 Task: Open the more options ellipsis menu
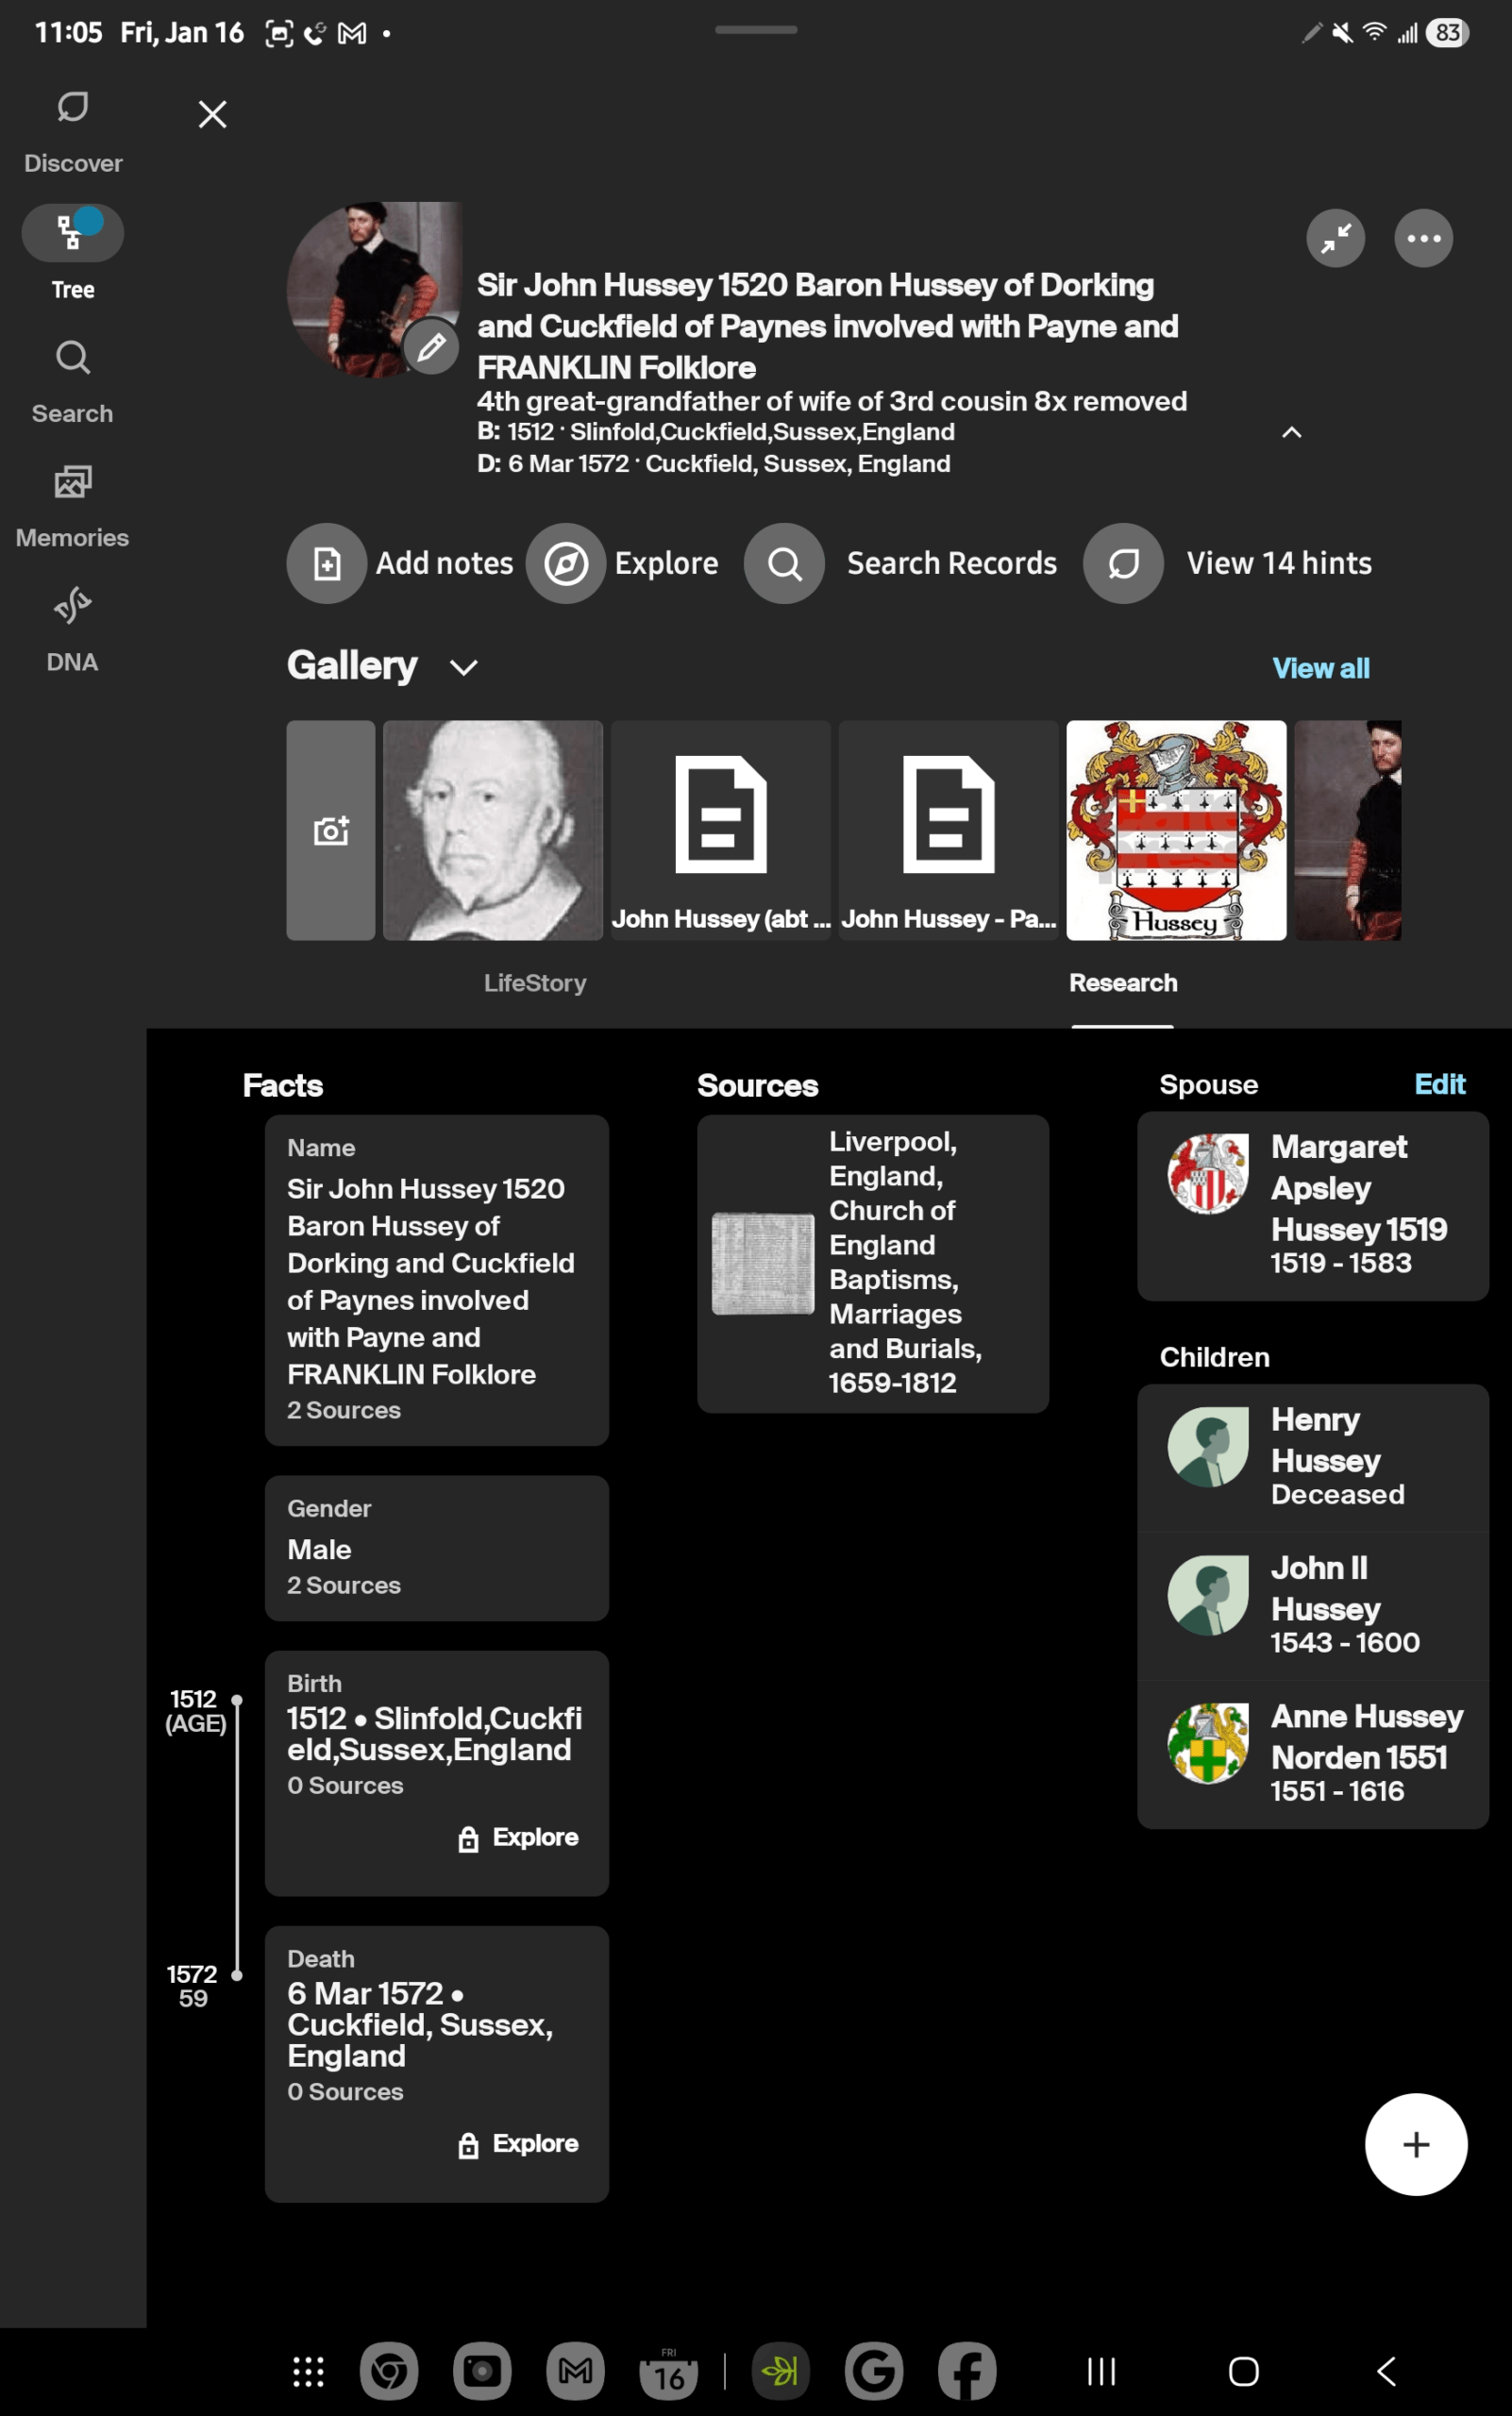pos(1423,238)
